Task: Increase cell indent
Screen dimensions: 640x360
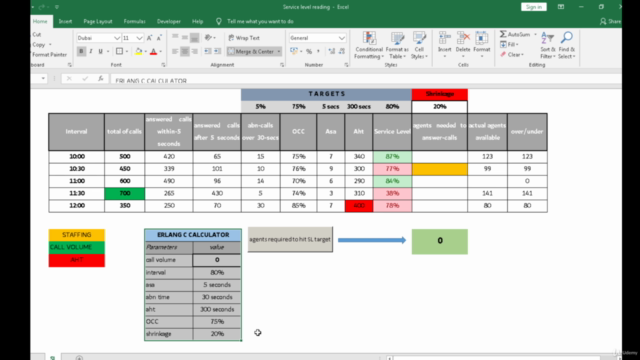Action: (218, 51)
